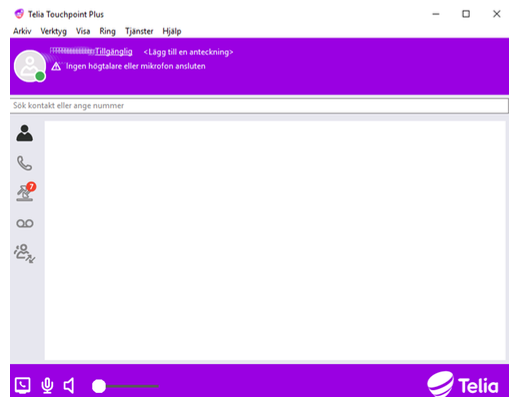
Task: Open the Visa menu
Action: [x=83, y=31]
